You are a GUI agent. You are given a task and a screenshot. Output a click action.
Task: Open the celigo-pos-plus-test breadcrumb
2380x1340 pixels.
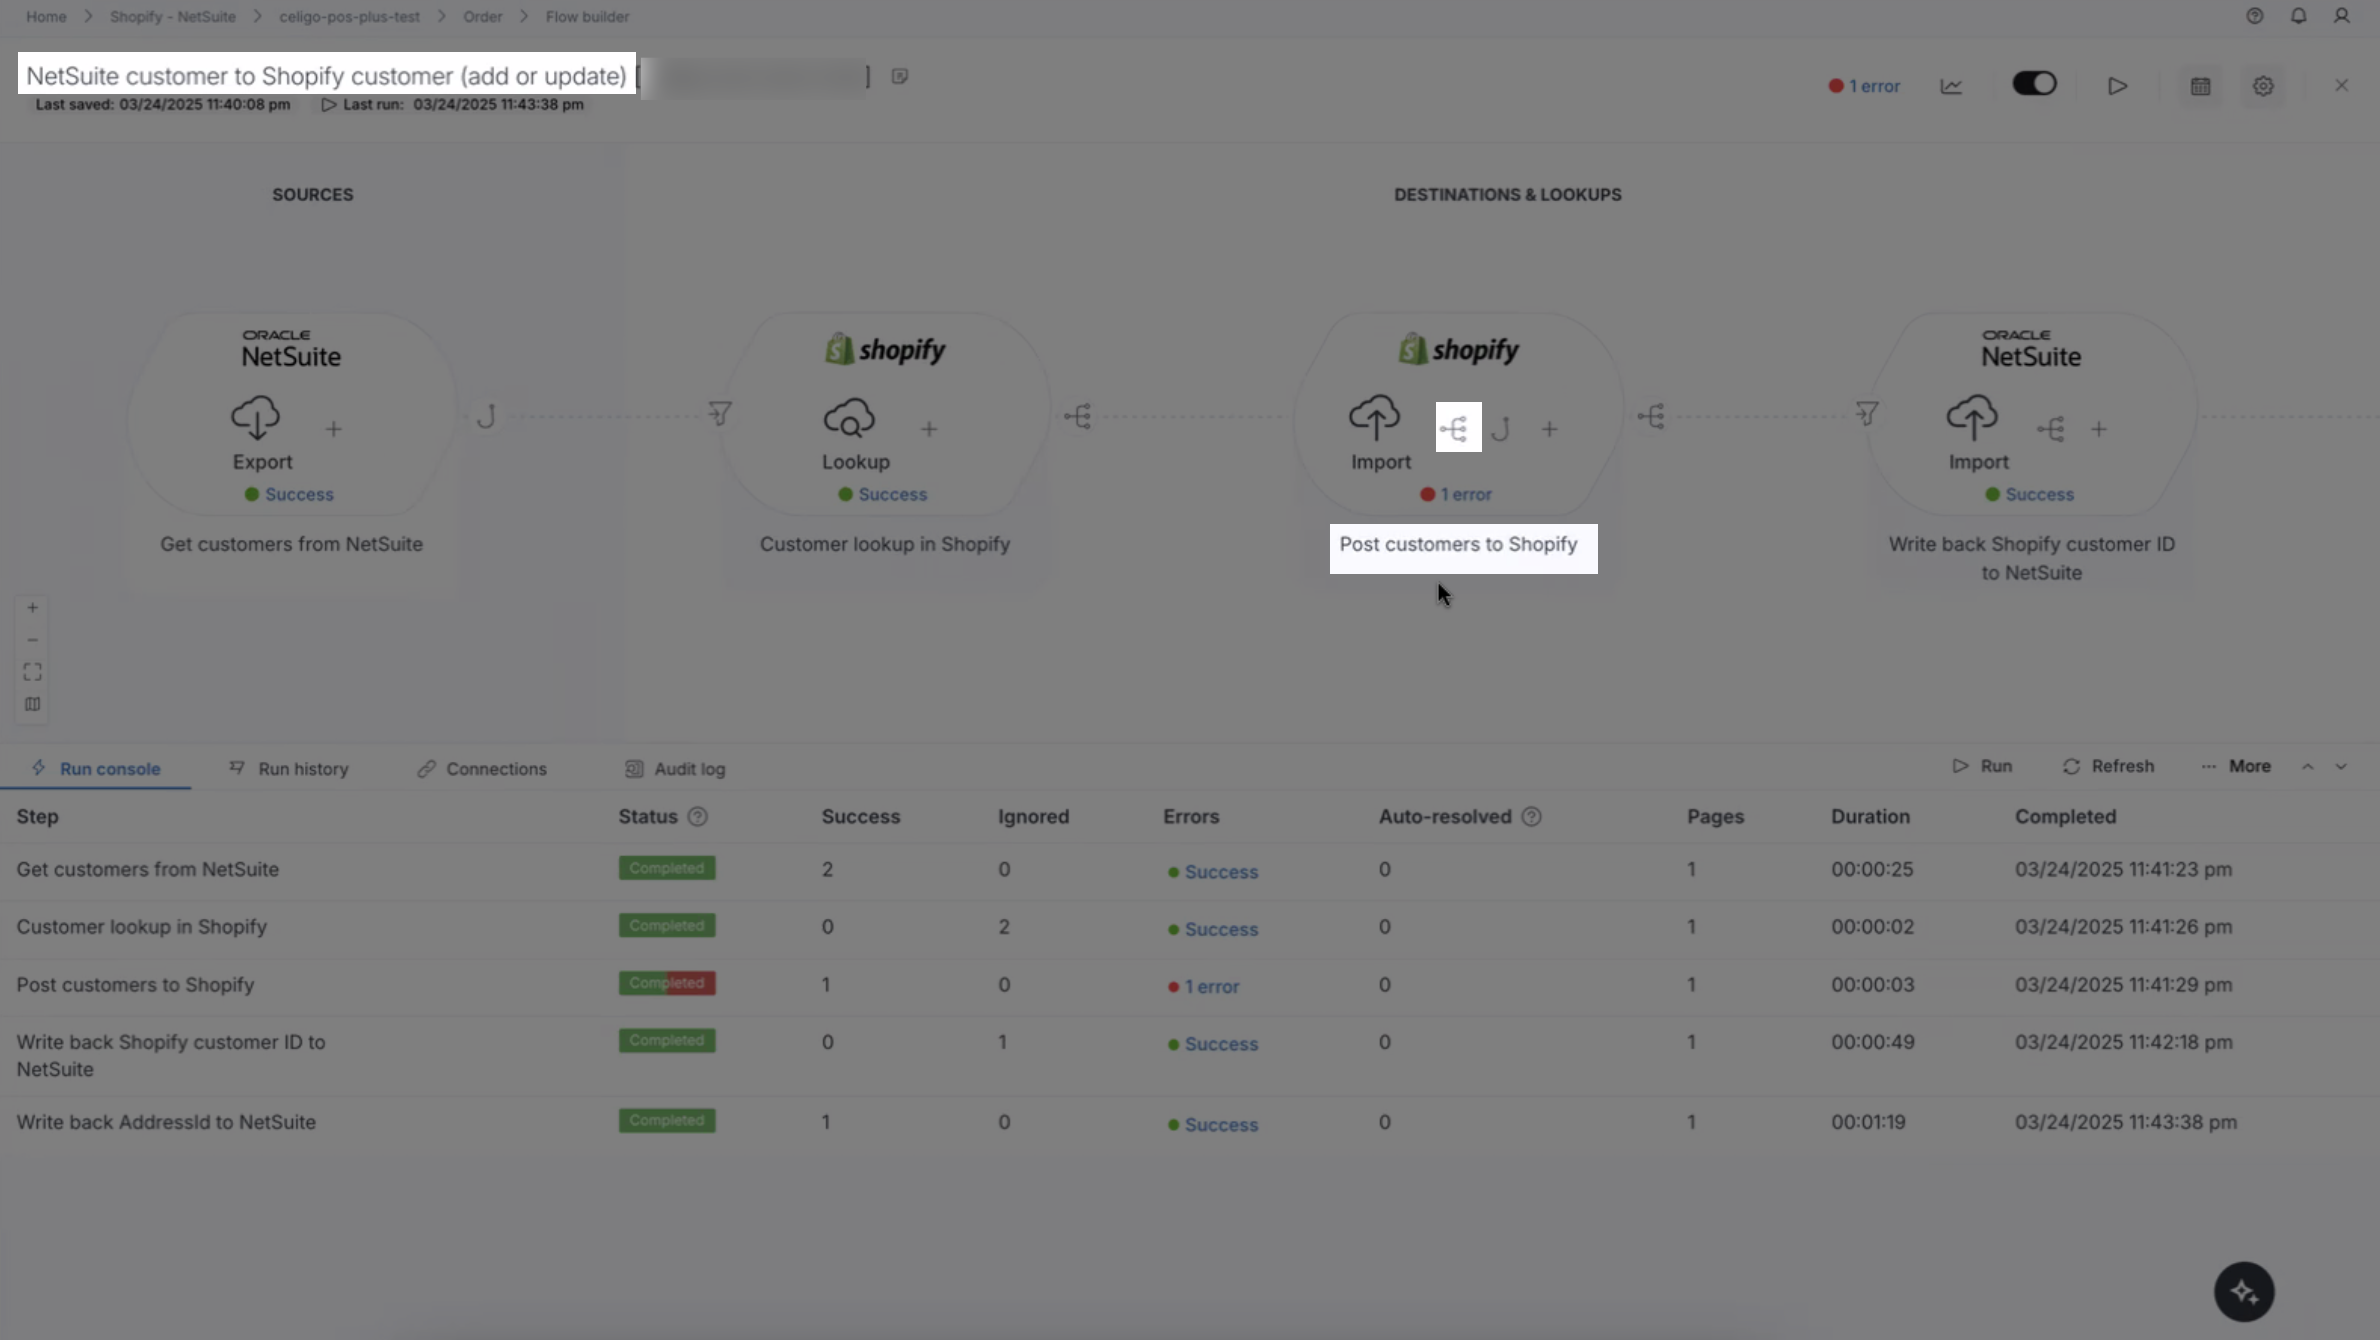click(349, 17)
